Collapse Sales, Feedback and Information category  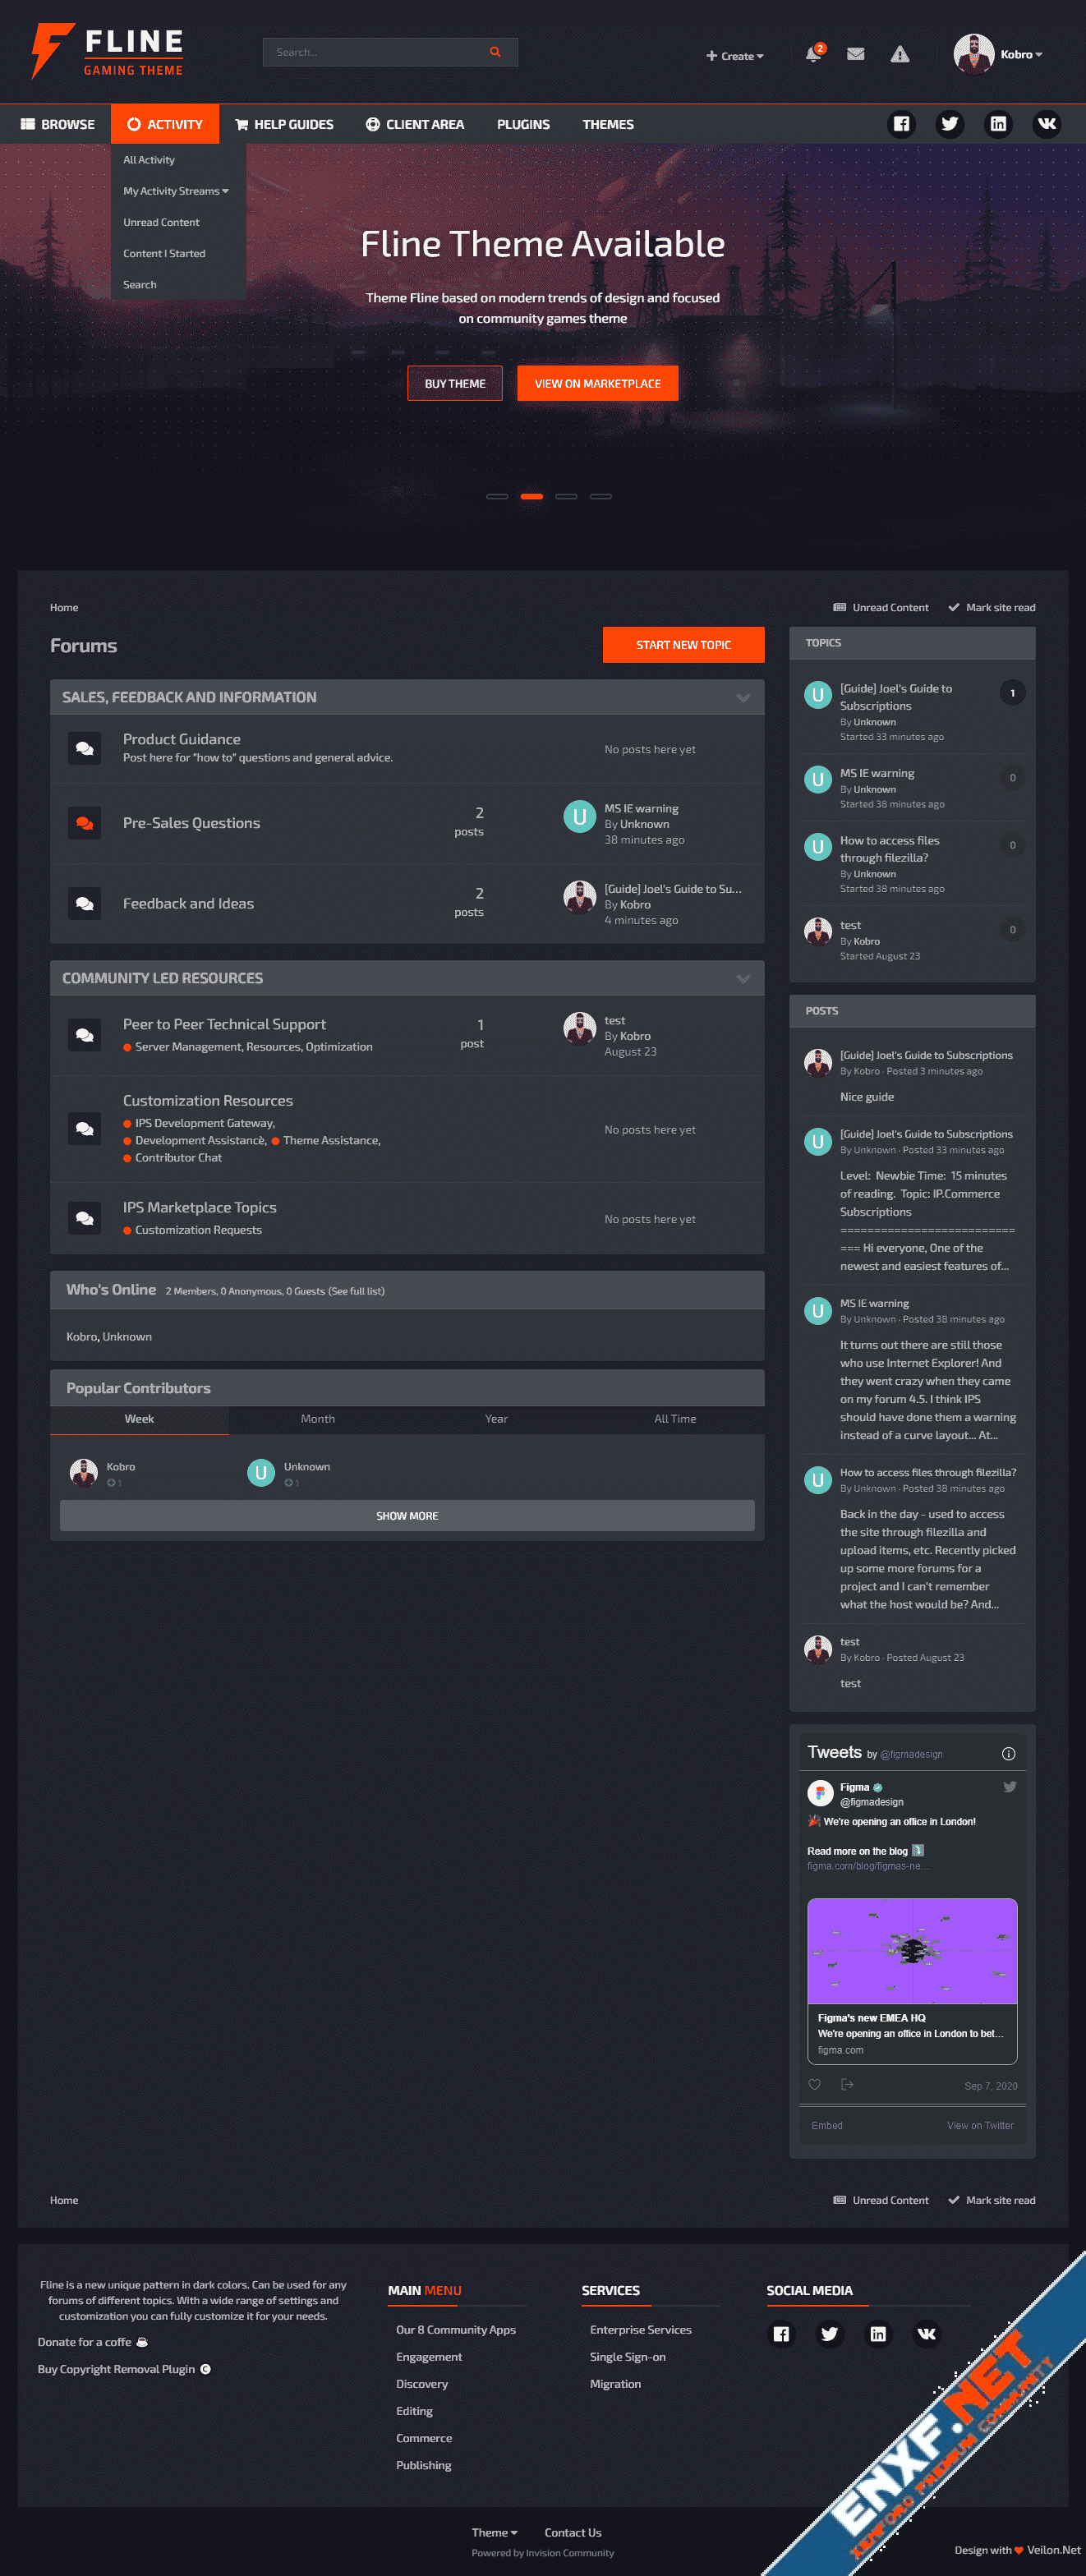[x=743, y=698]
